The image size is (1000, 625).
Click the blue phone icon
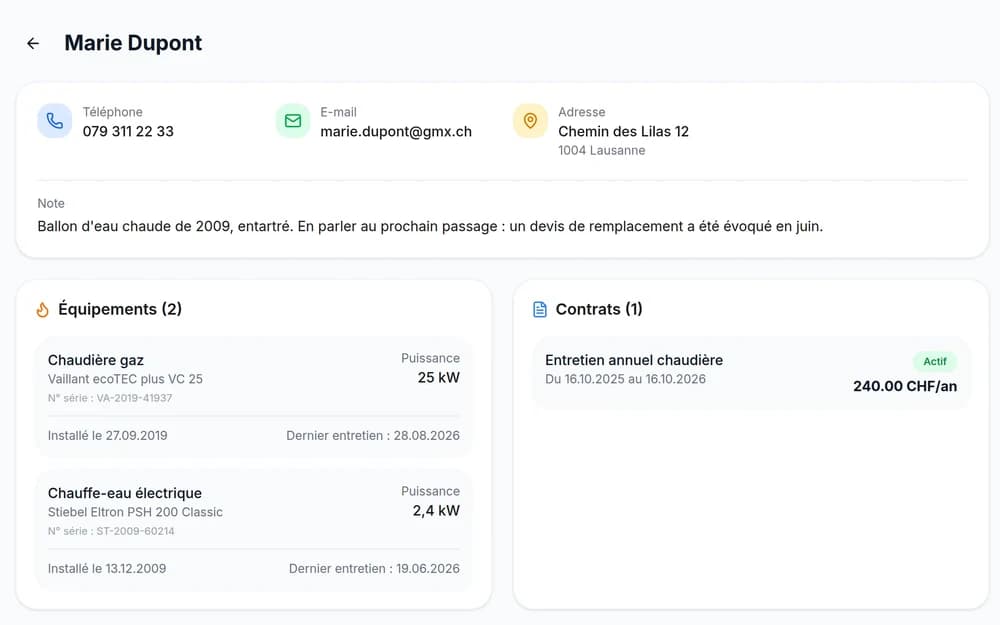[55, 121]
